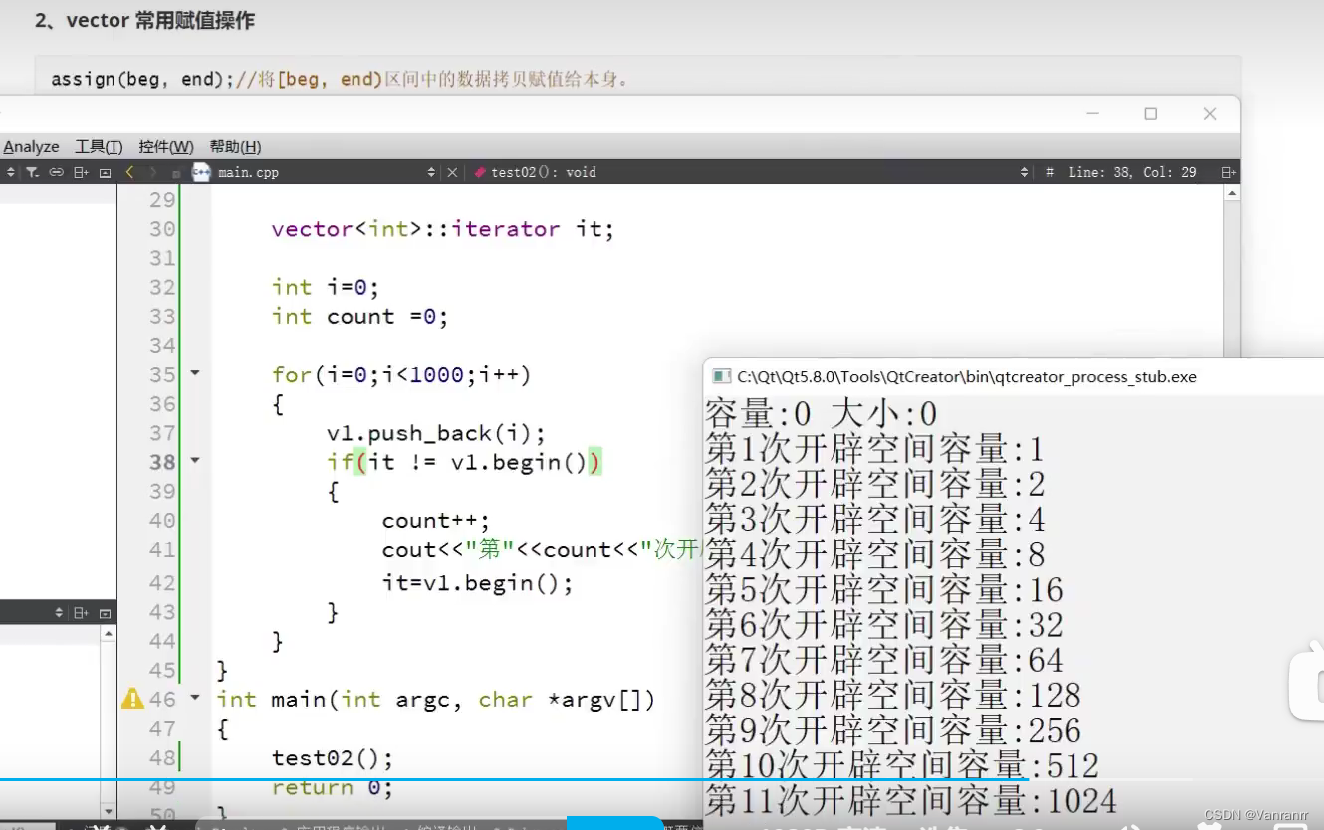Screen dimensions: 1324x830
Task: Close the lower sidebar panel
Action: coord(105,612)
